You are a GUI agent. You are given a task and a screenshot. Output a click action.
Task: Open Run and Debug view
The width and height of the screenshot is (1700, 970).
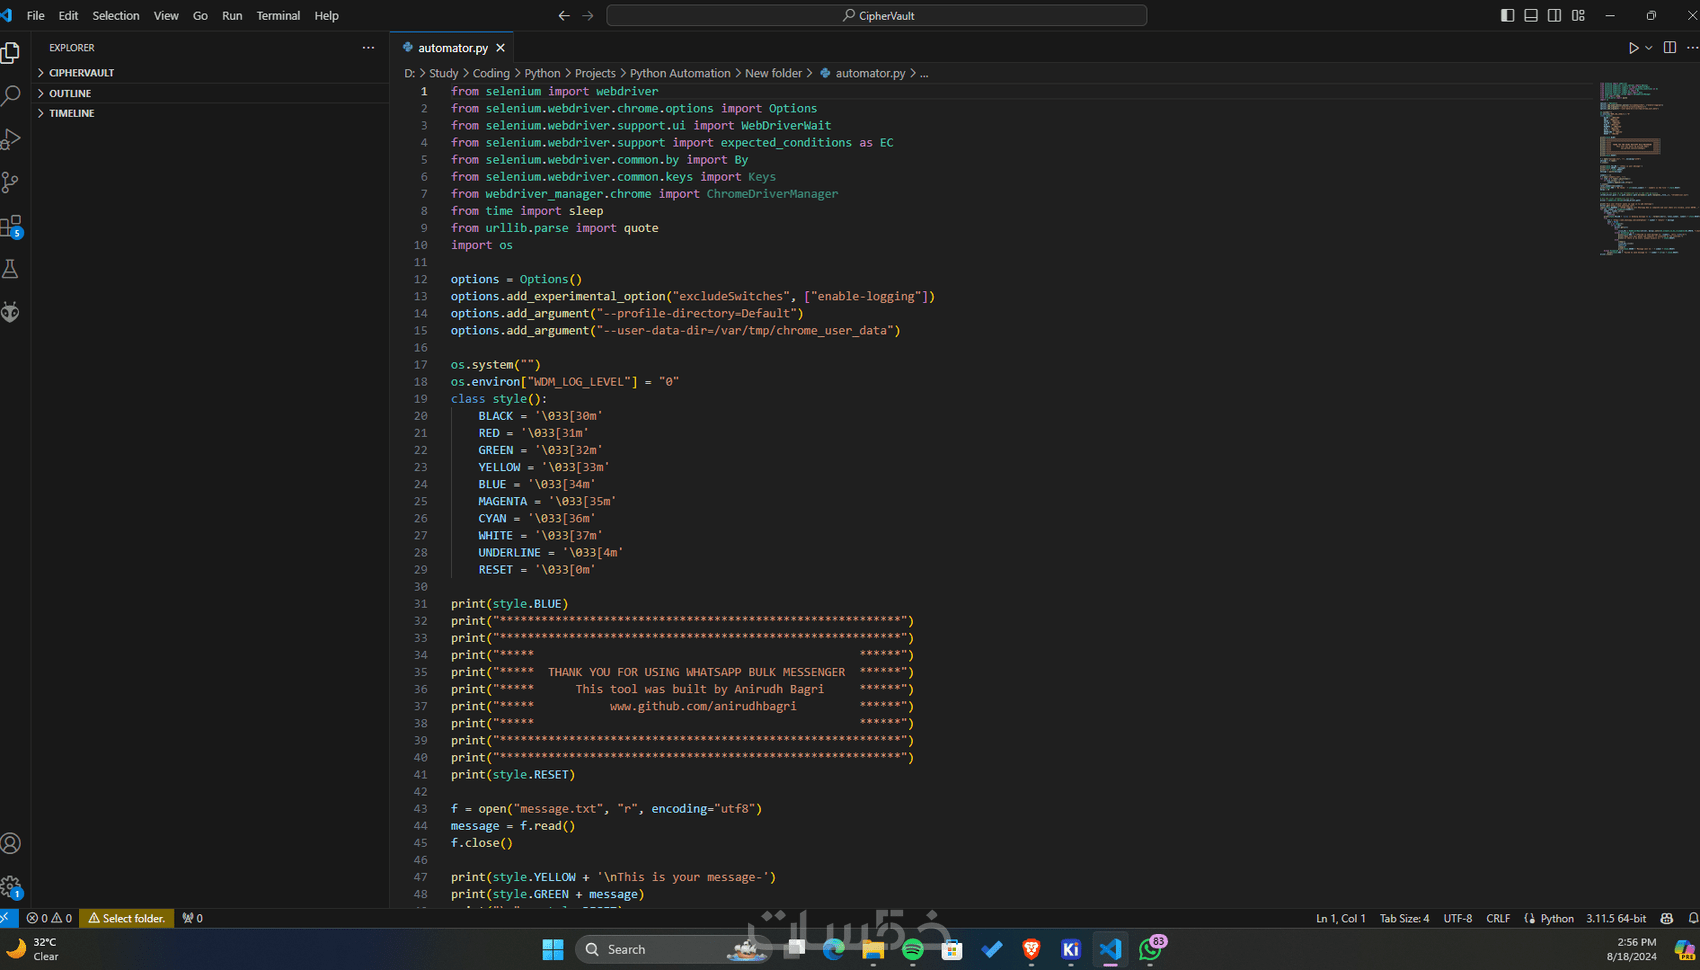coord(11,139)
